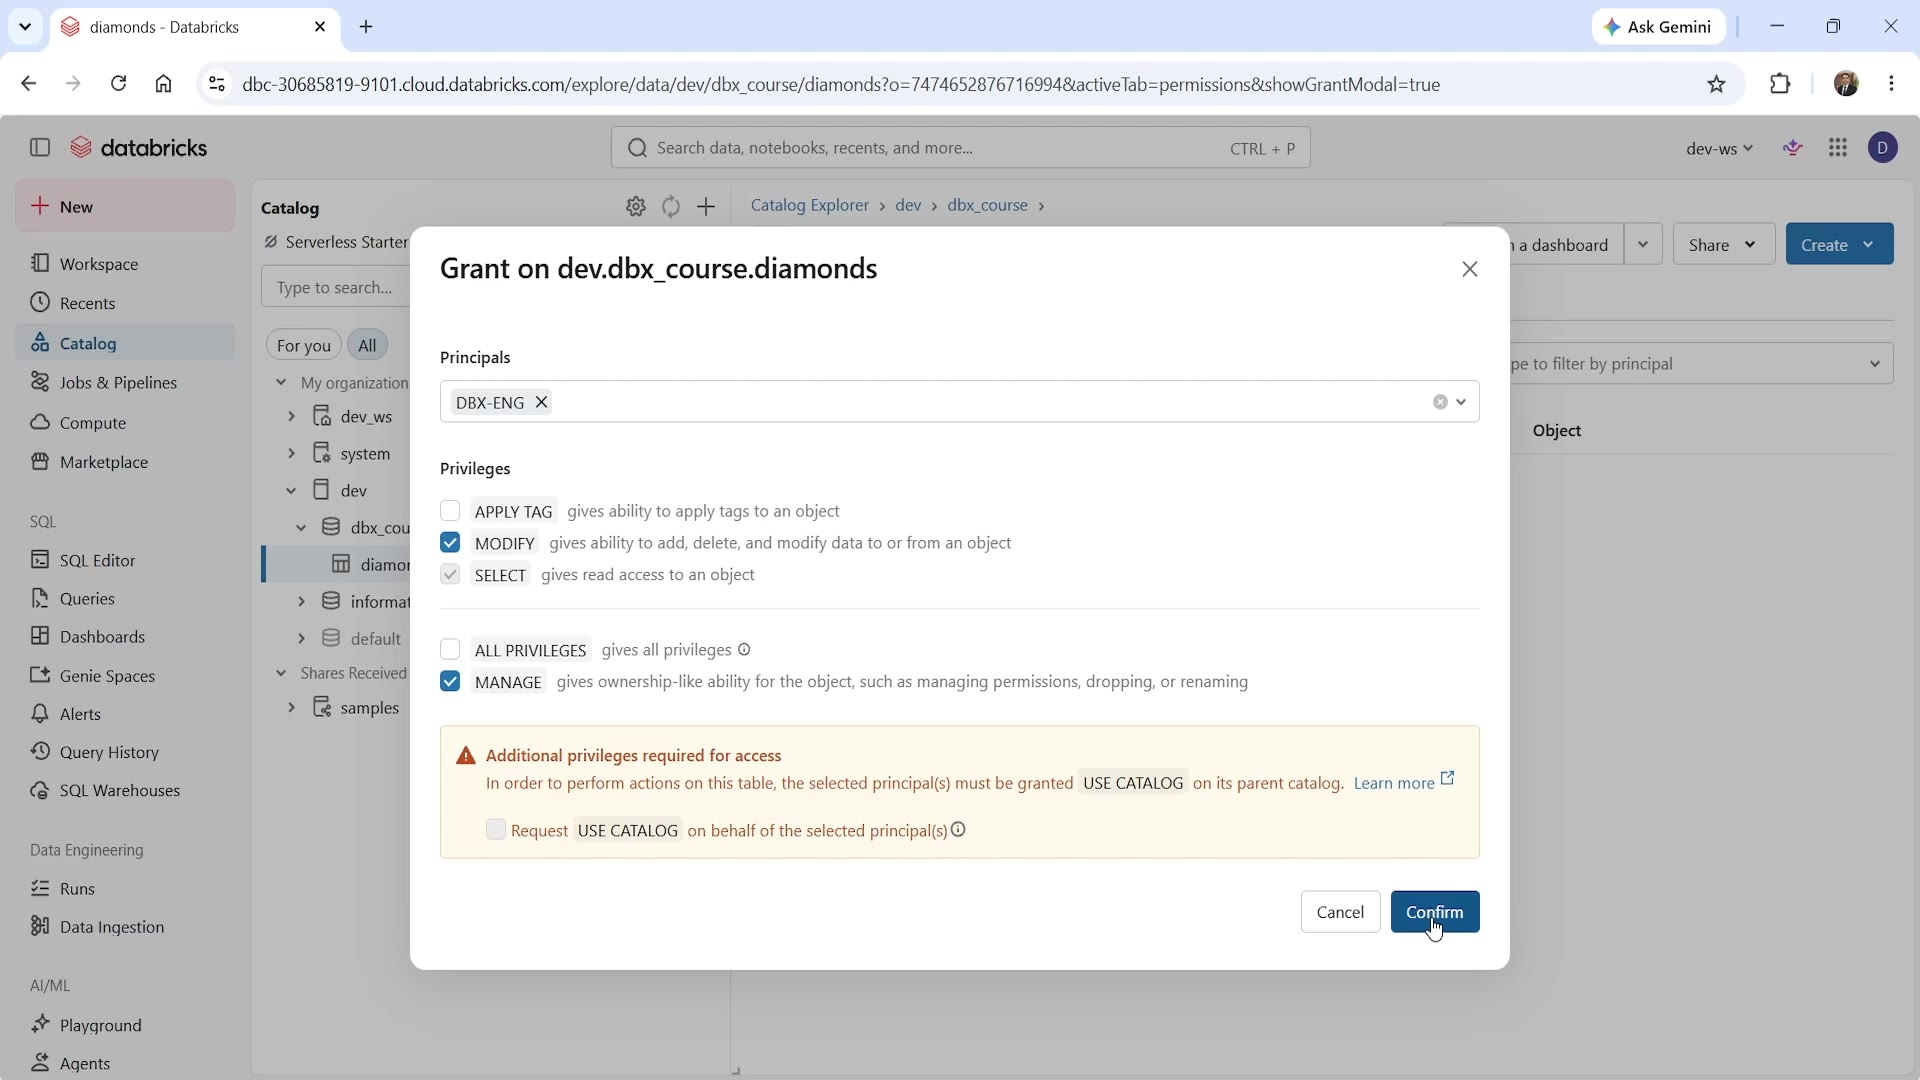Click the search data and notebooks field
1920x1080 pixels.
pyautogui.click(x=960, y=148)
